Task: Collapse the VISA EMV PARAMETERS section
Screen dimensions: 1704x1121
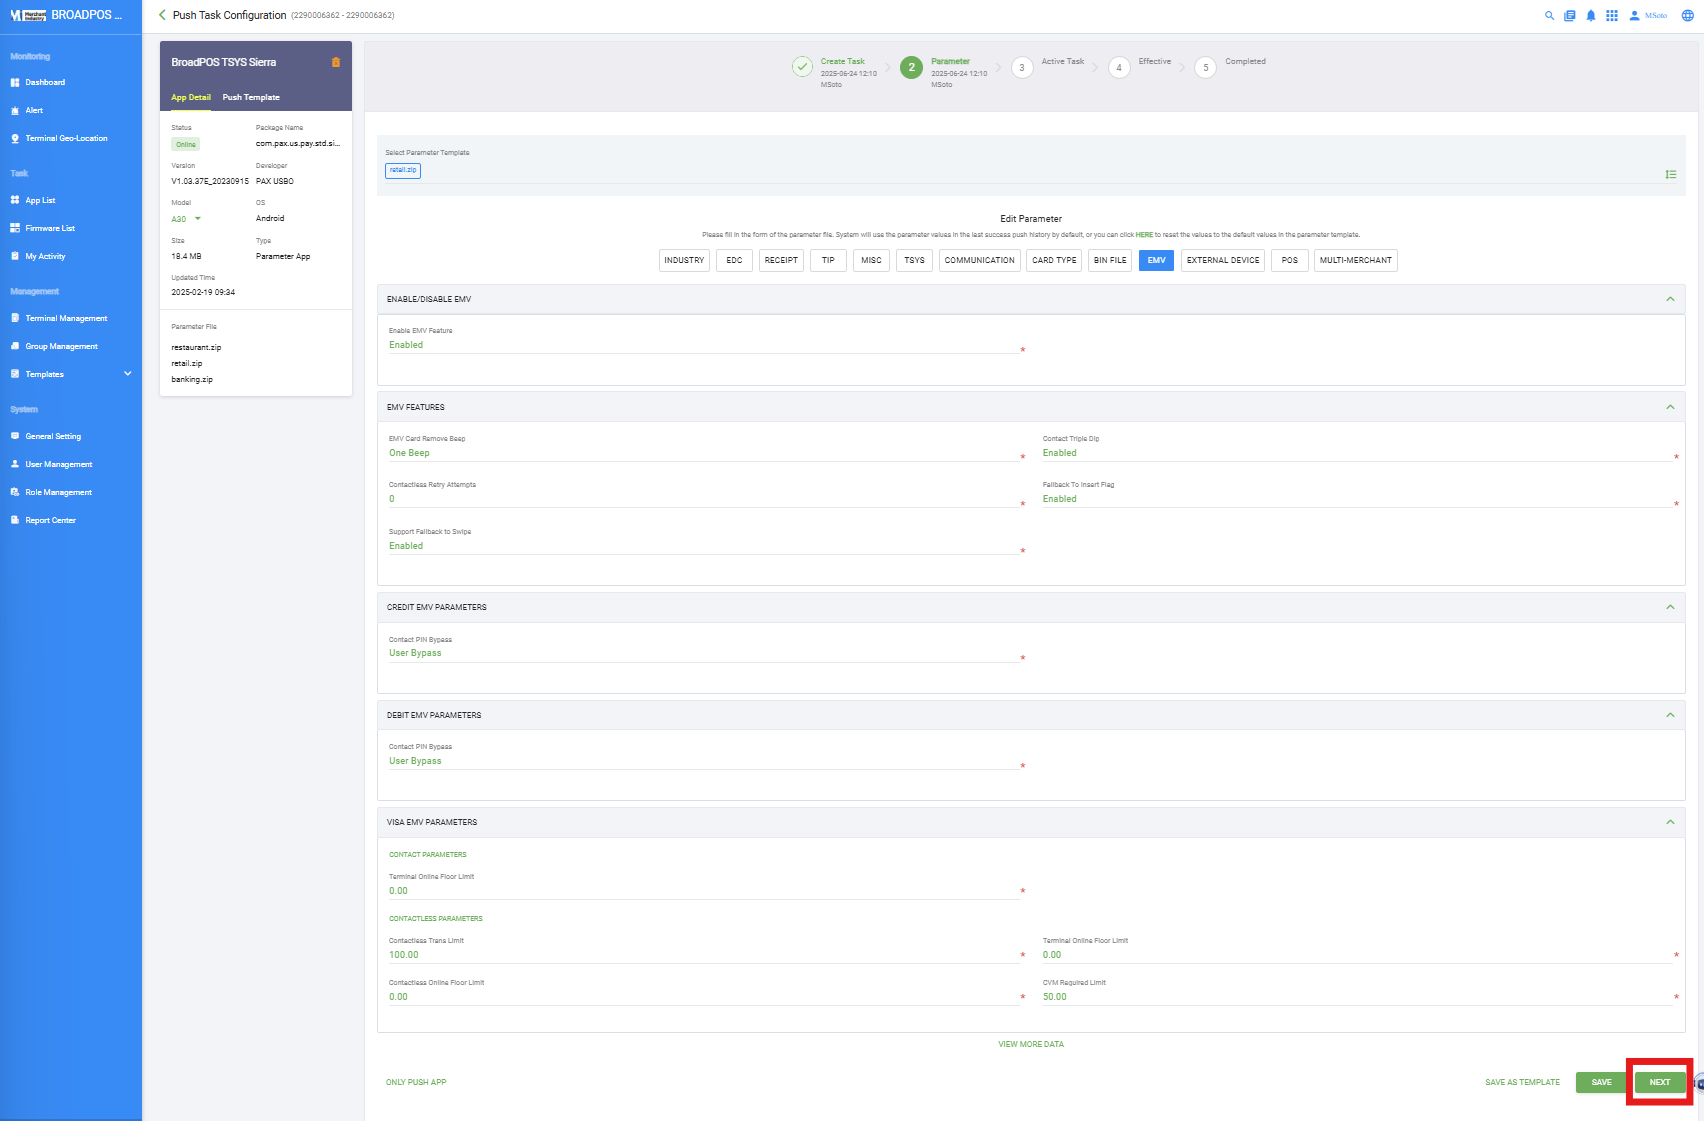Action: tap(1670, 822)
